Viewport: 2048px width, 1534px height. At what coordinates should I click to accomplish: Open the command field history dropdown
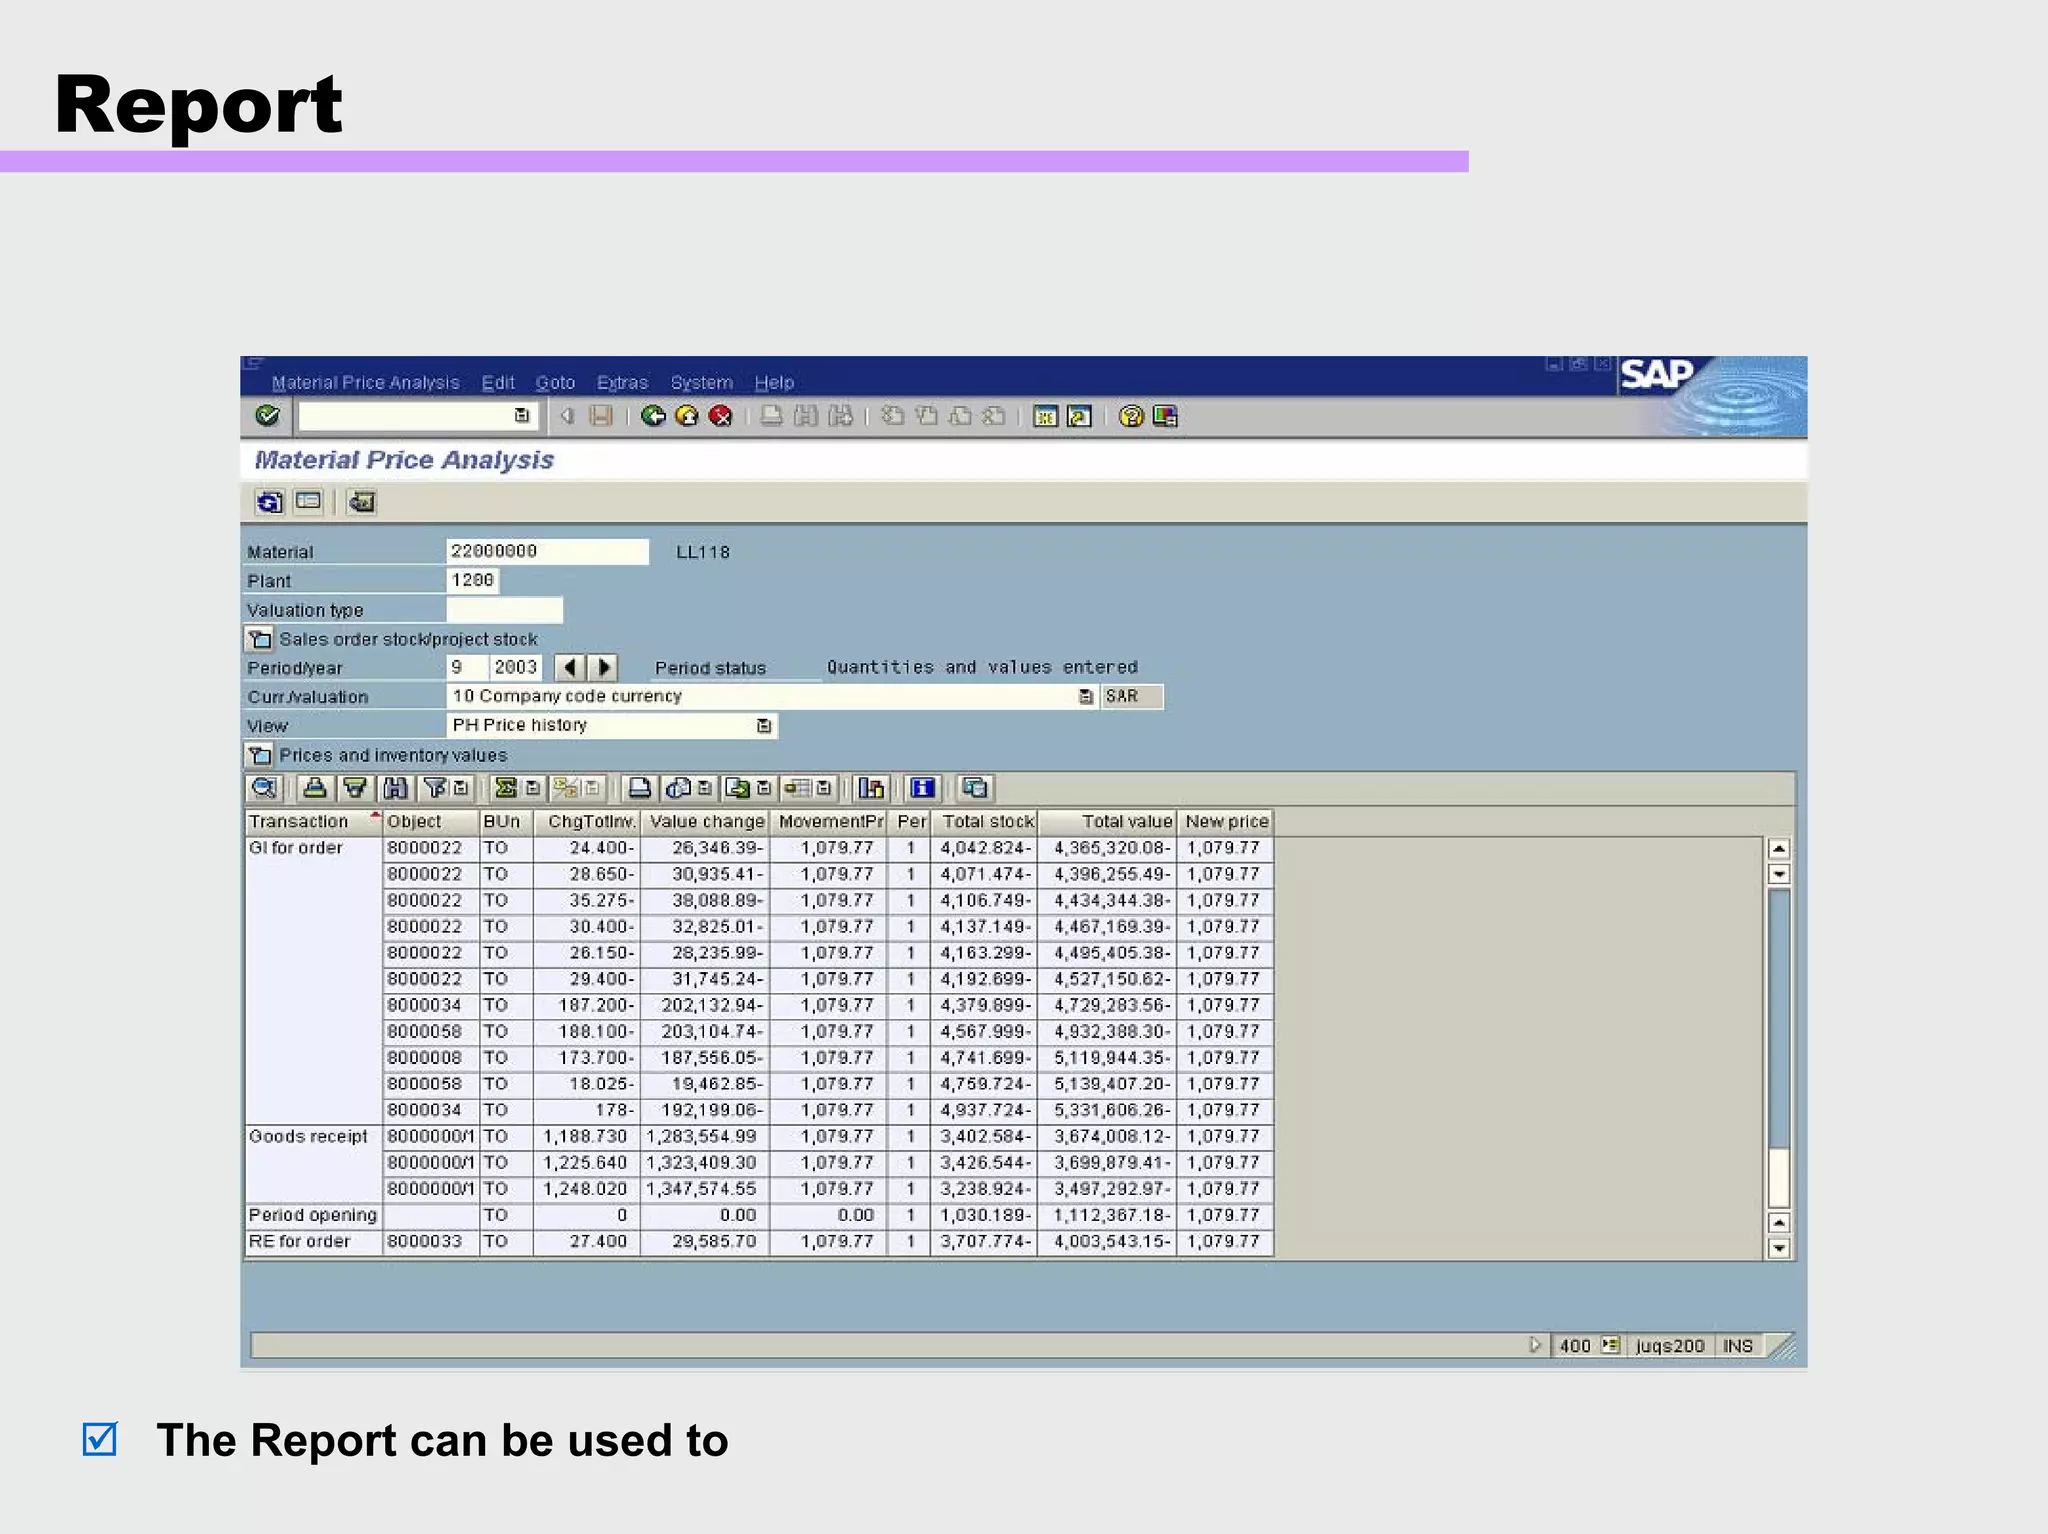[522, 415]
